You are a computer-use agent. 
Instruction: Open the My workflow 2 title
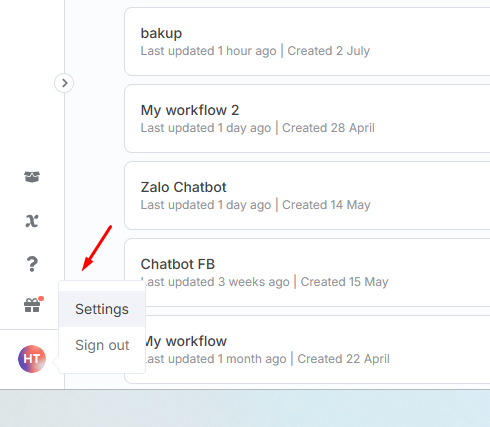tap(190, 110)
